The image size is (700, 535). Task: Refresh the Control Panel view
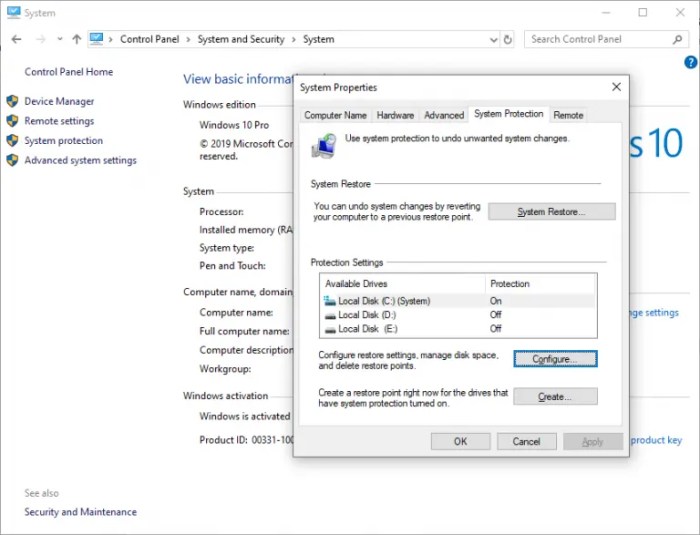click(508, 40)
